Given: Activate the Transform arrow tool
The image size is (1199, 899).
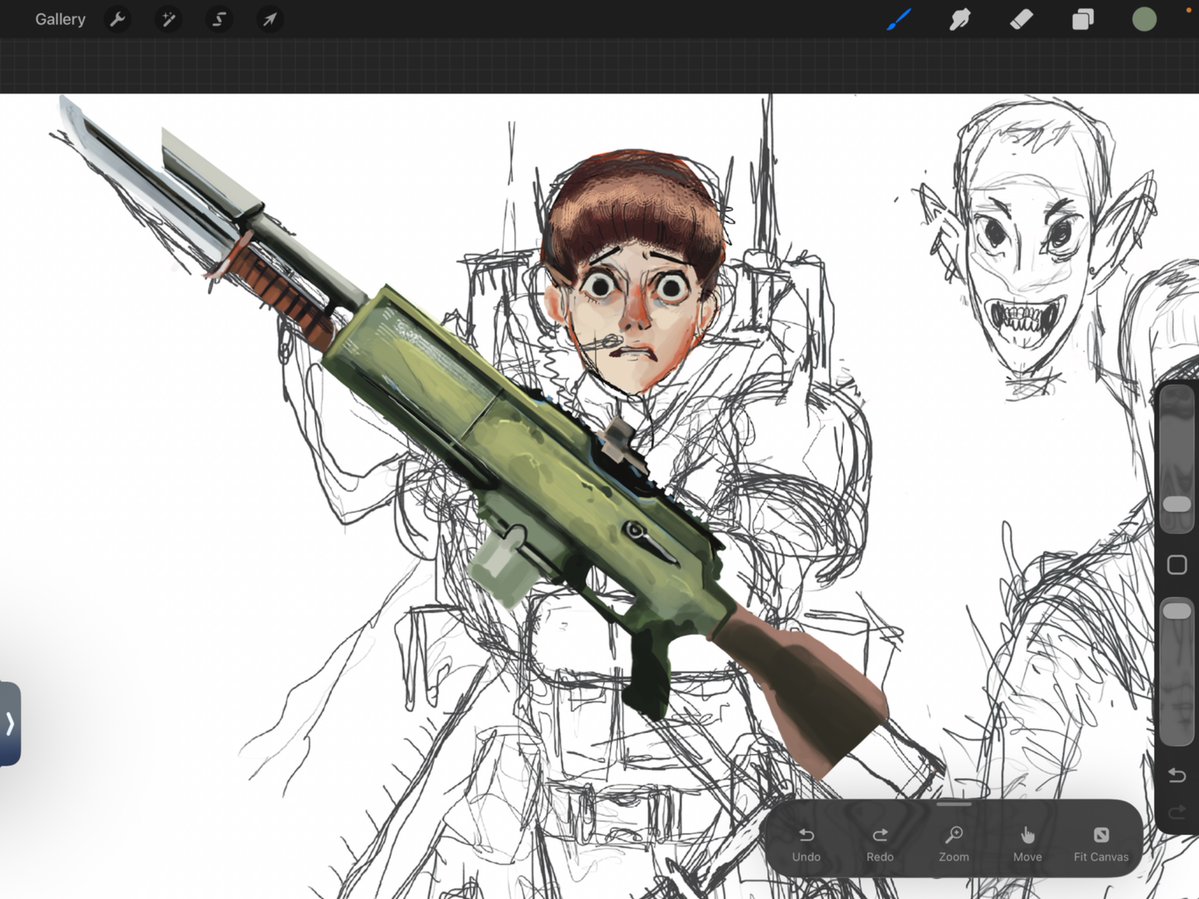Looking at the screenshot, I should pos(269,19).
